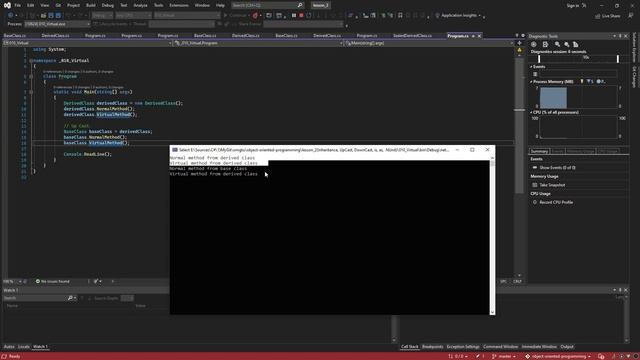Click Show Events link
The image size is (640, 360).
(557, 168)
